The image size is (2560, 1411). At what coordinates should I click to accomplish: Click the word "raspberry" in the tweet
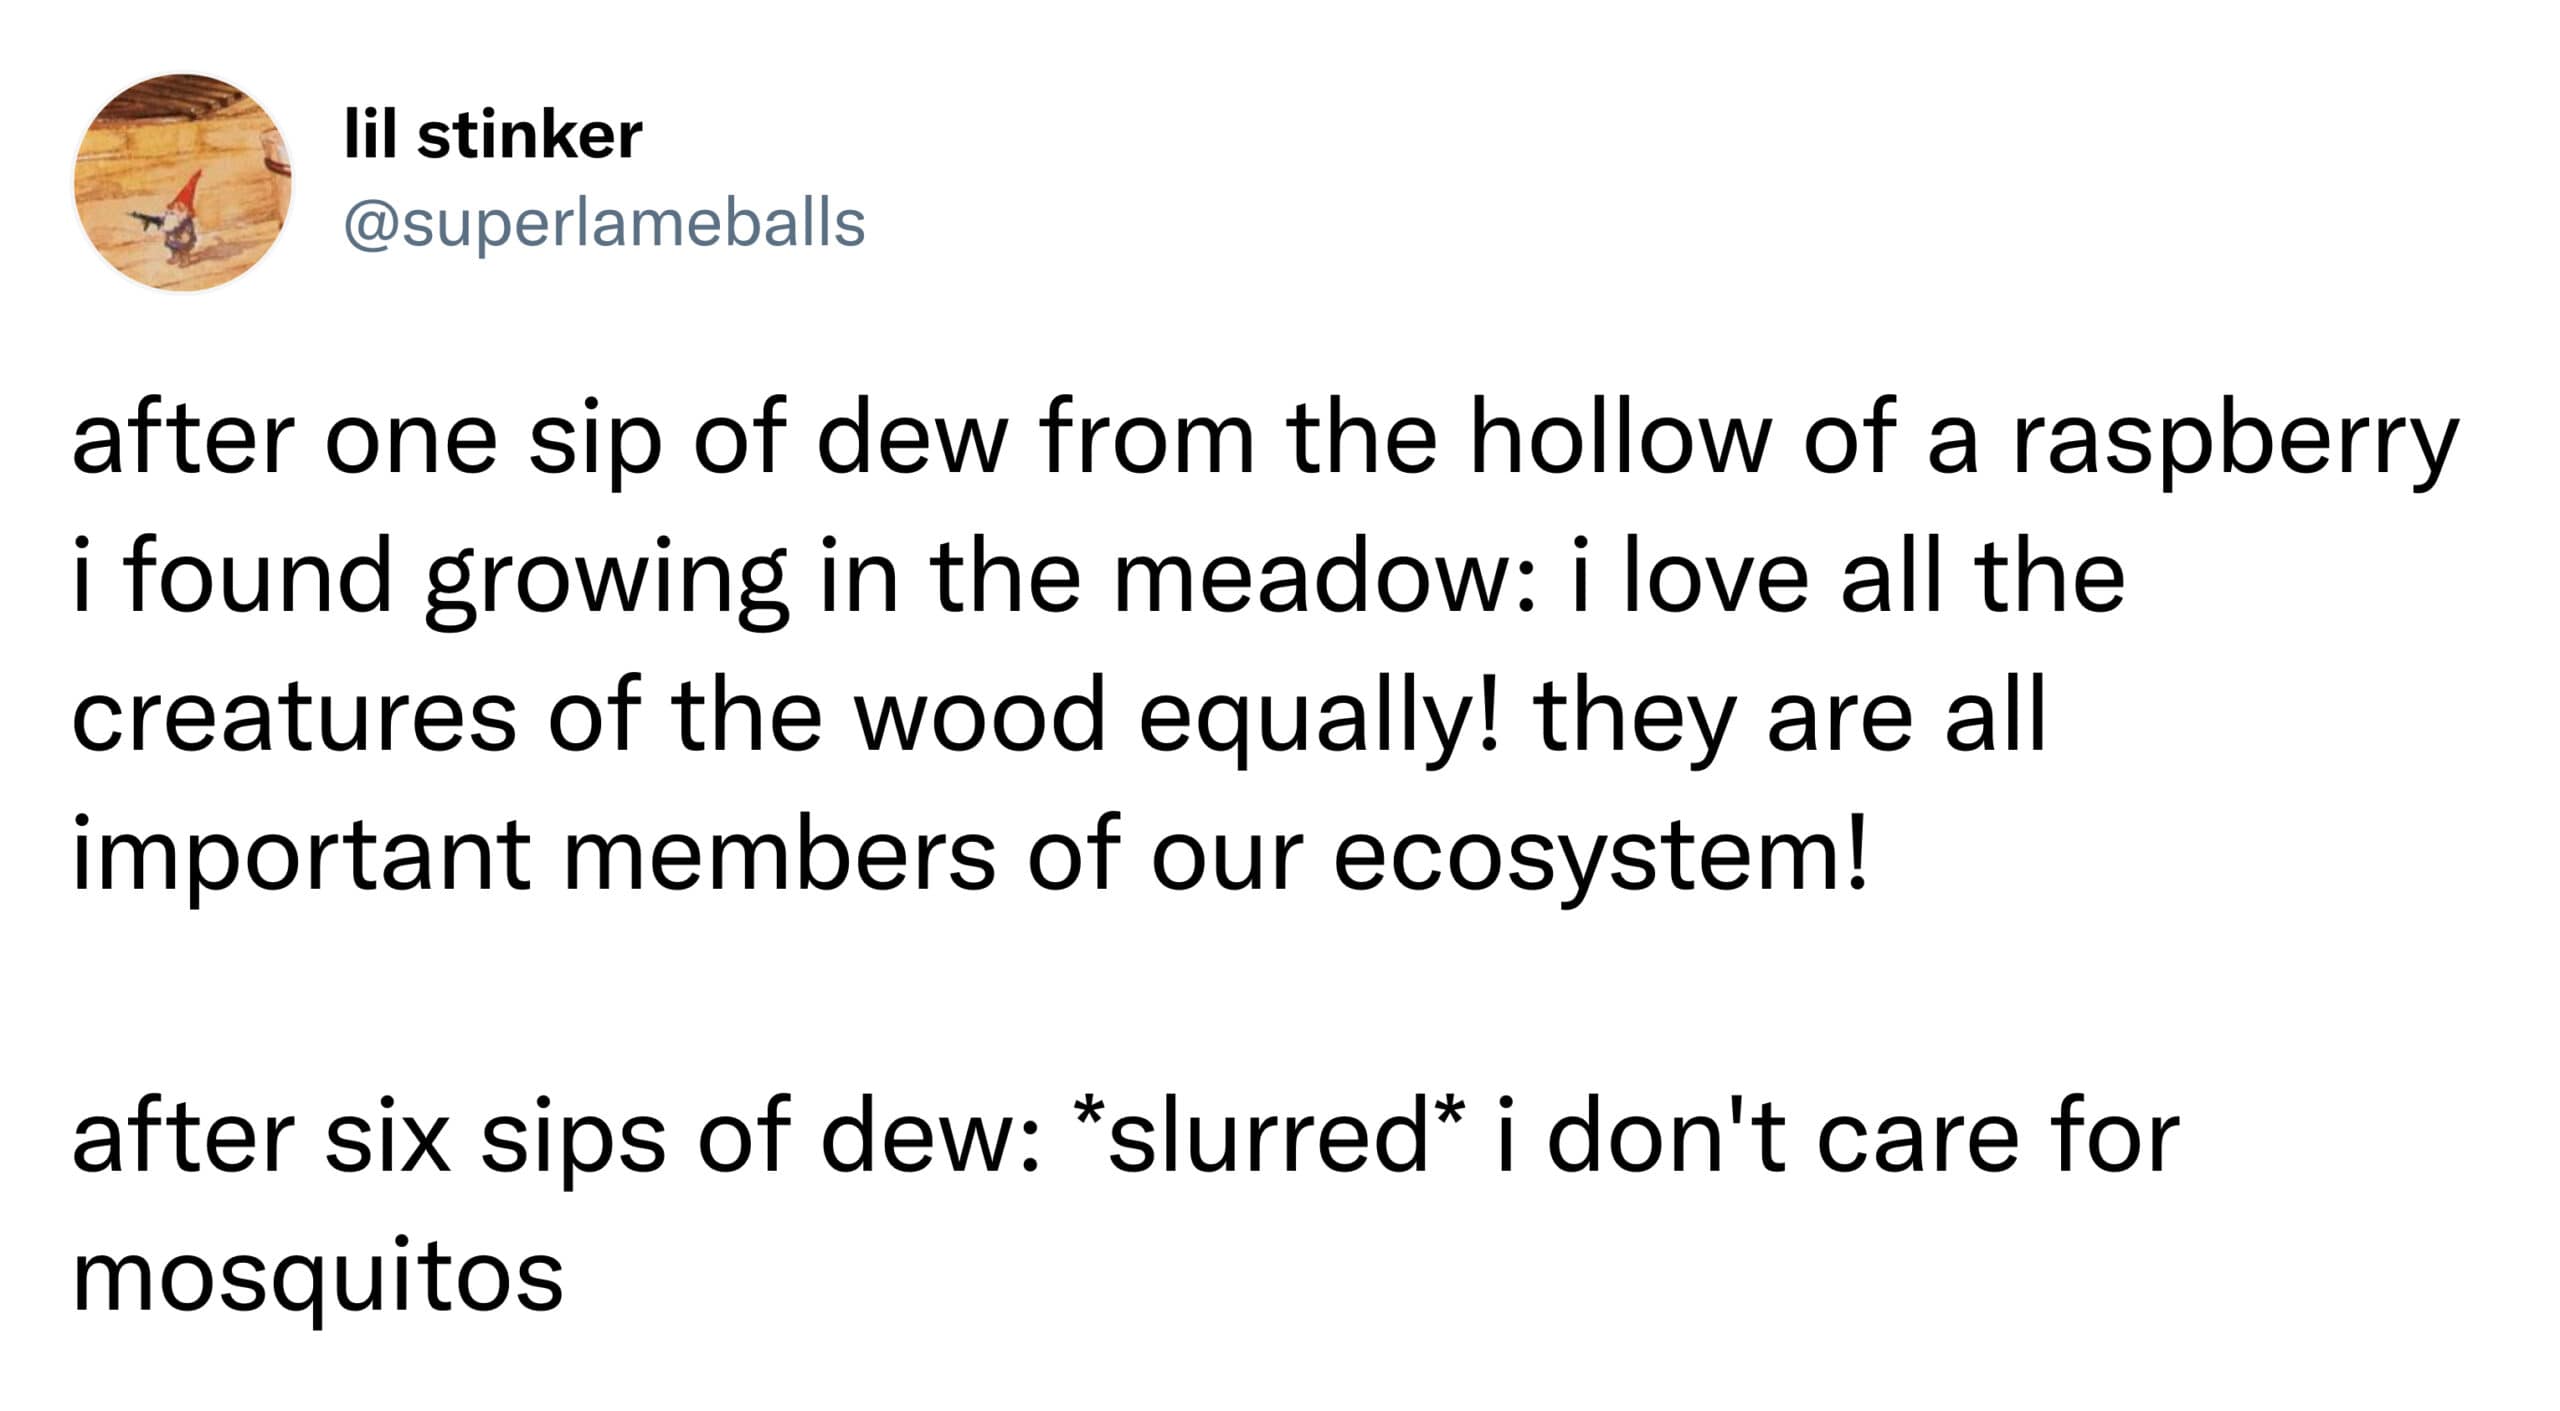(2234, 443)
